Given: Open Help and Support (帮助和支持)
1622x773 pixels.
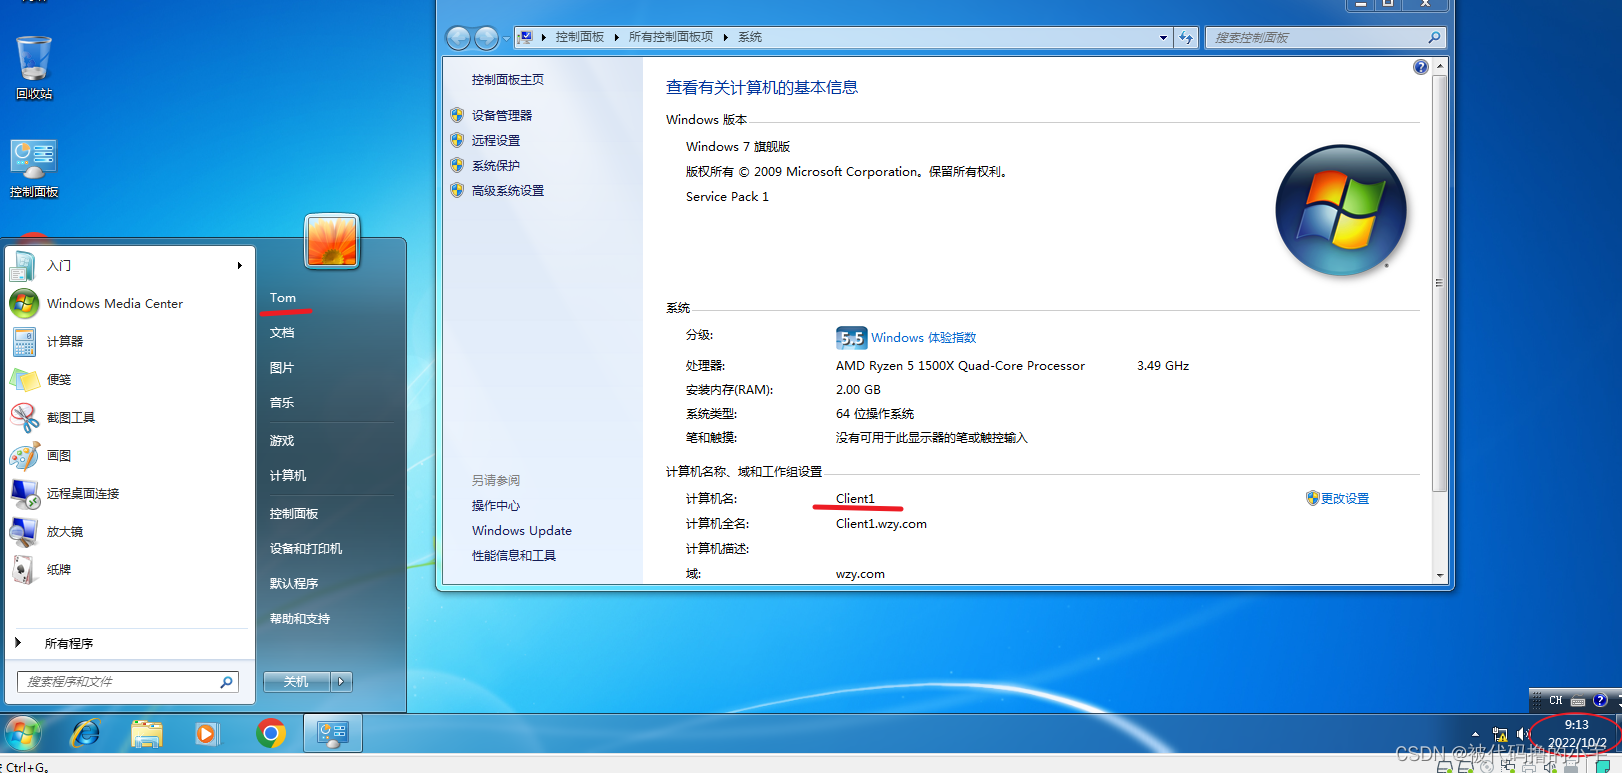Looking at the screenshot, I should click(x=300, y=619).
